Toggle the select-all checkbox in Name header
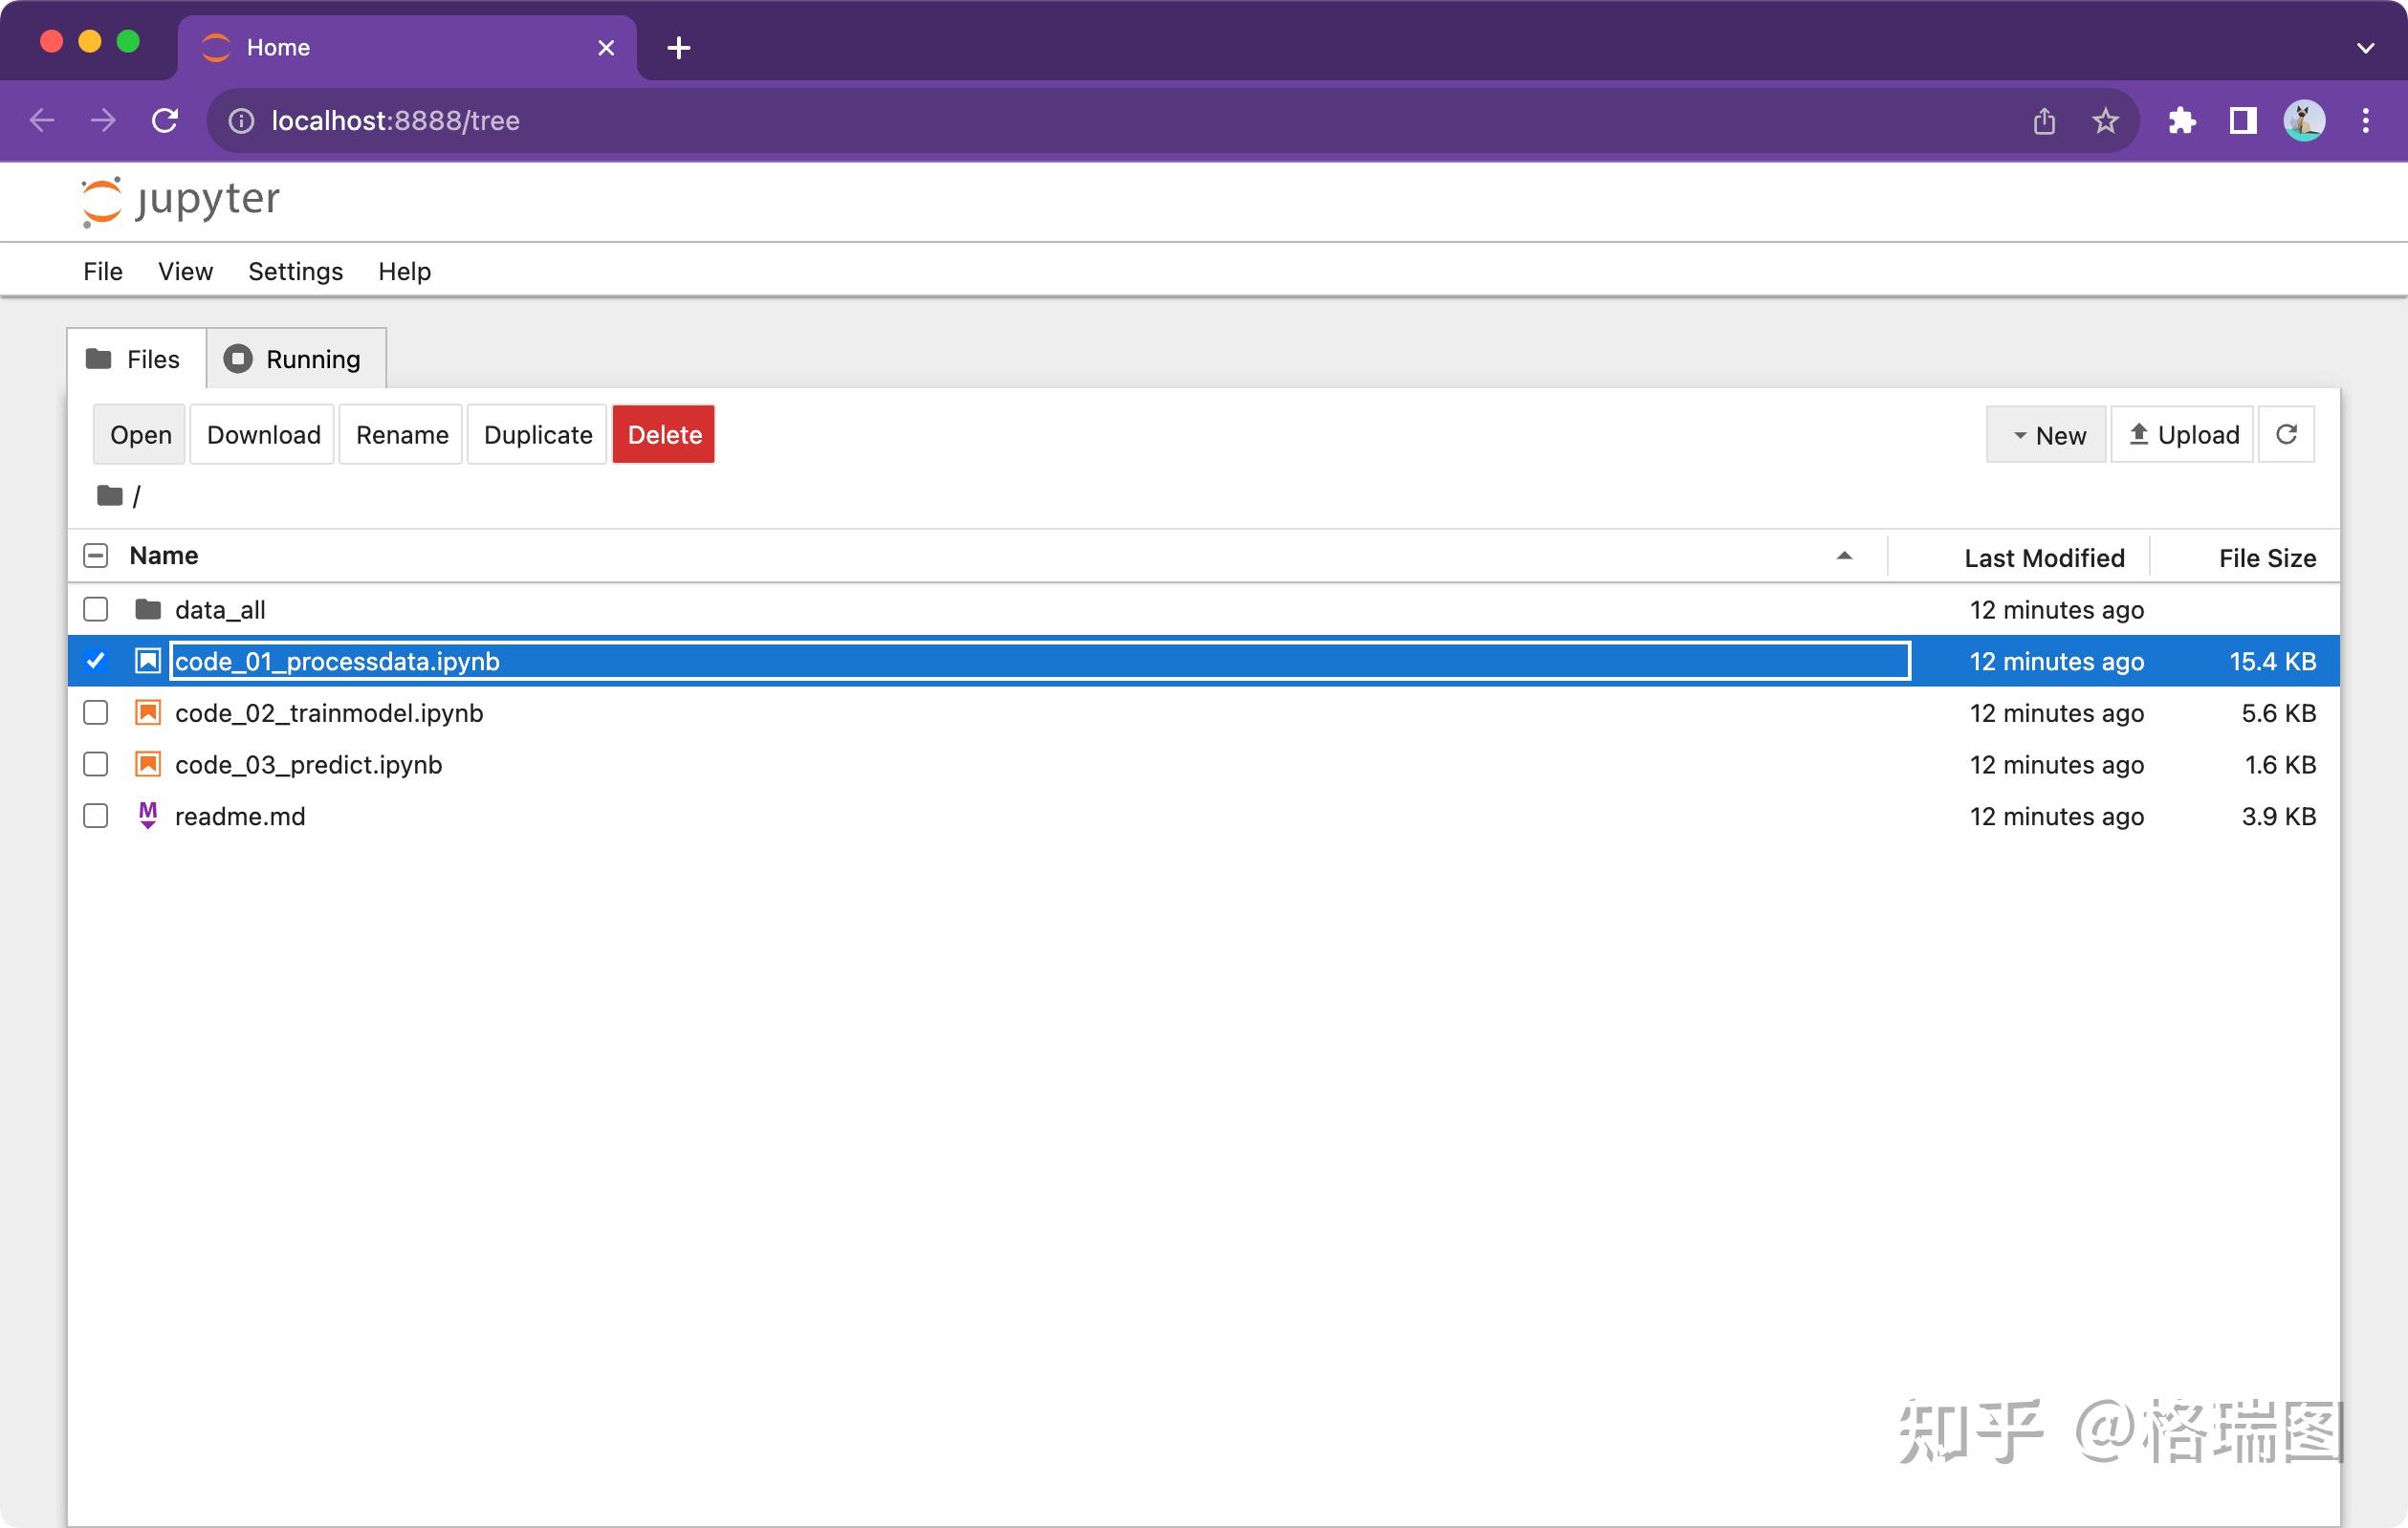 pyautogui.click(x=96, y=556)
